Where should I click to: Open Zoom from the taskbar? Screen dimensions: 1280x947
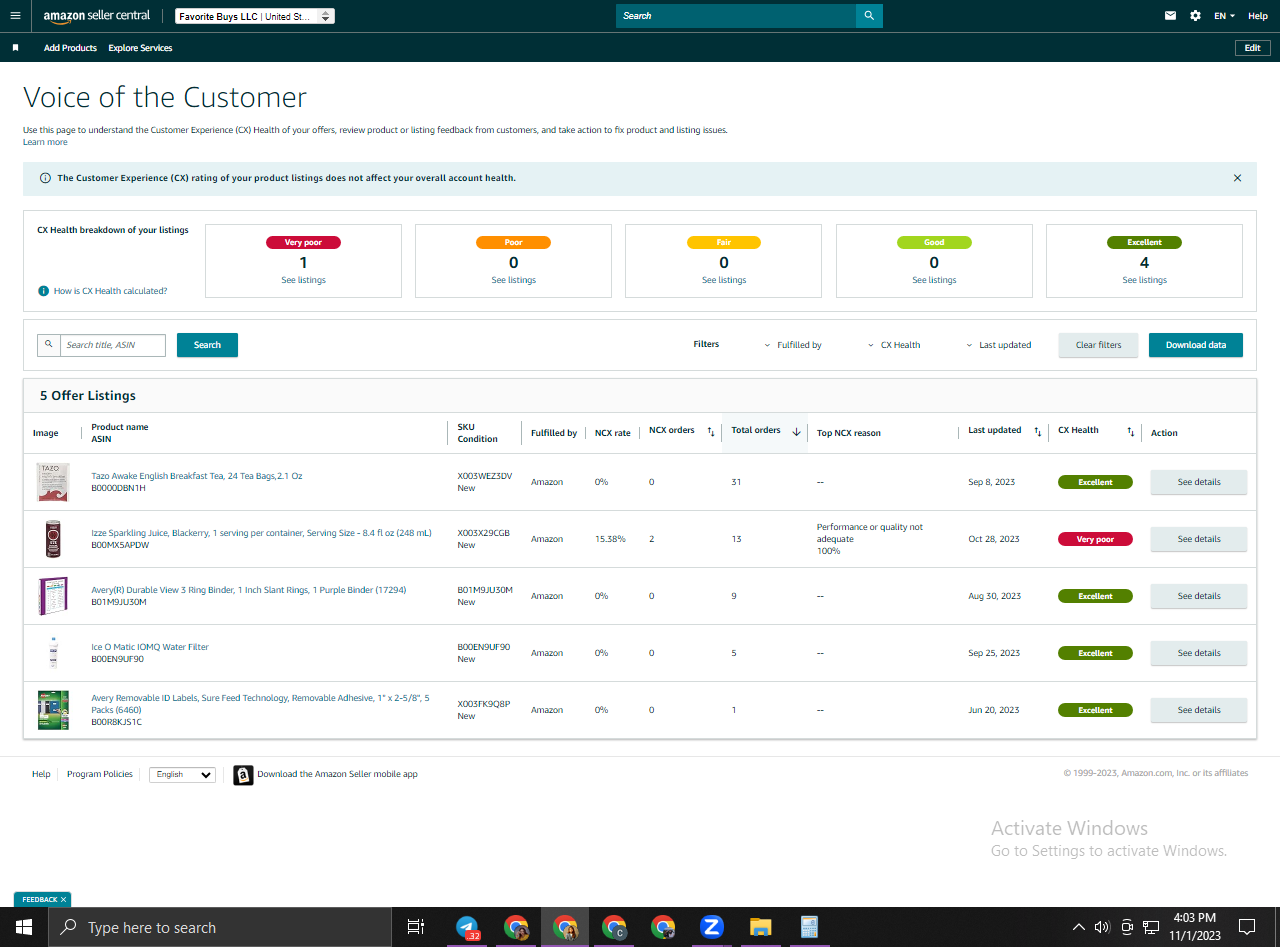(x=712, y=927)
